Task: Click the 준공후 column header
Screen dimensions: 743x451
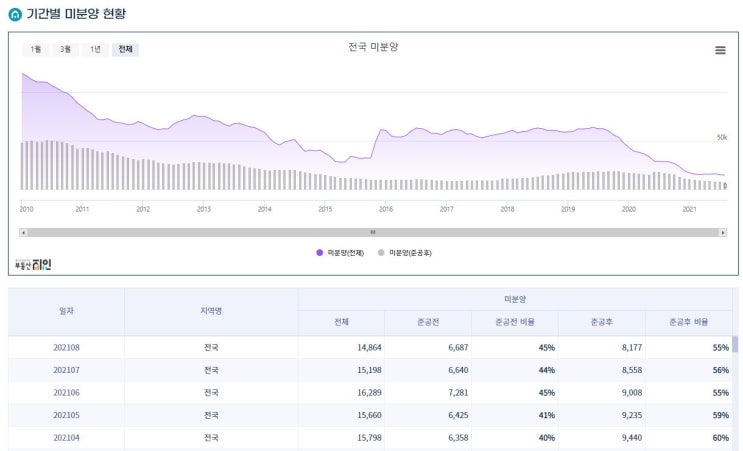Action: (602, 322)
